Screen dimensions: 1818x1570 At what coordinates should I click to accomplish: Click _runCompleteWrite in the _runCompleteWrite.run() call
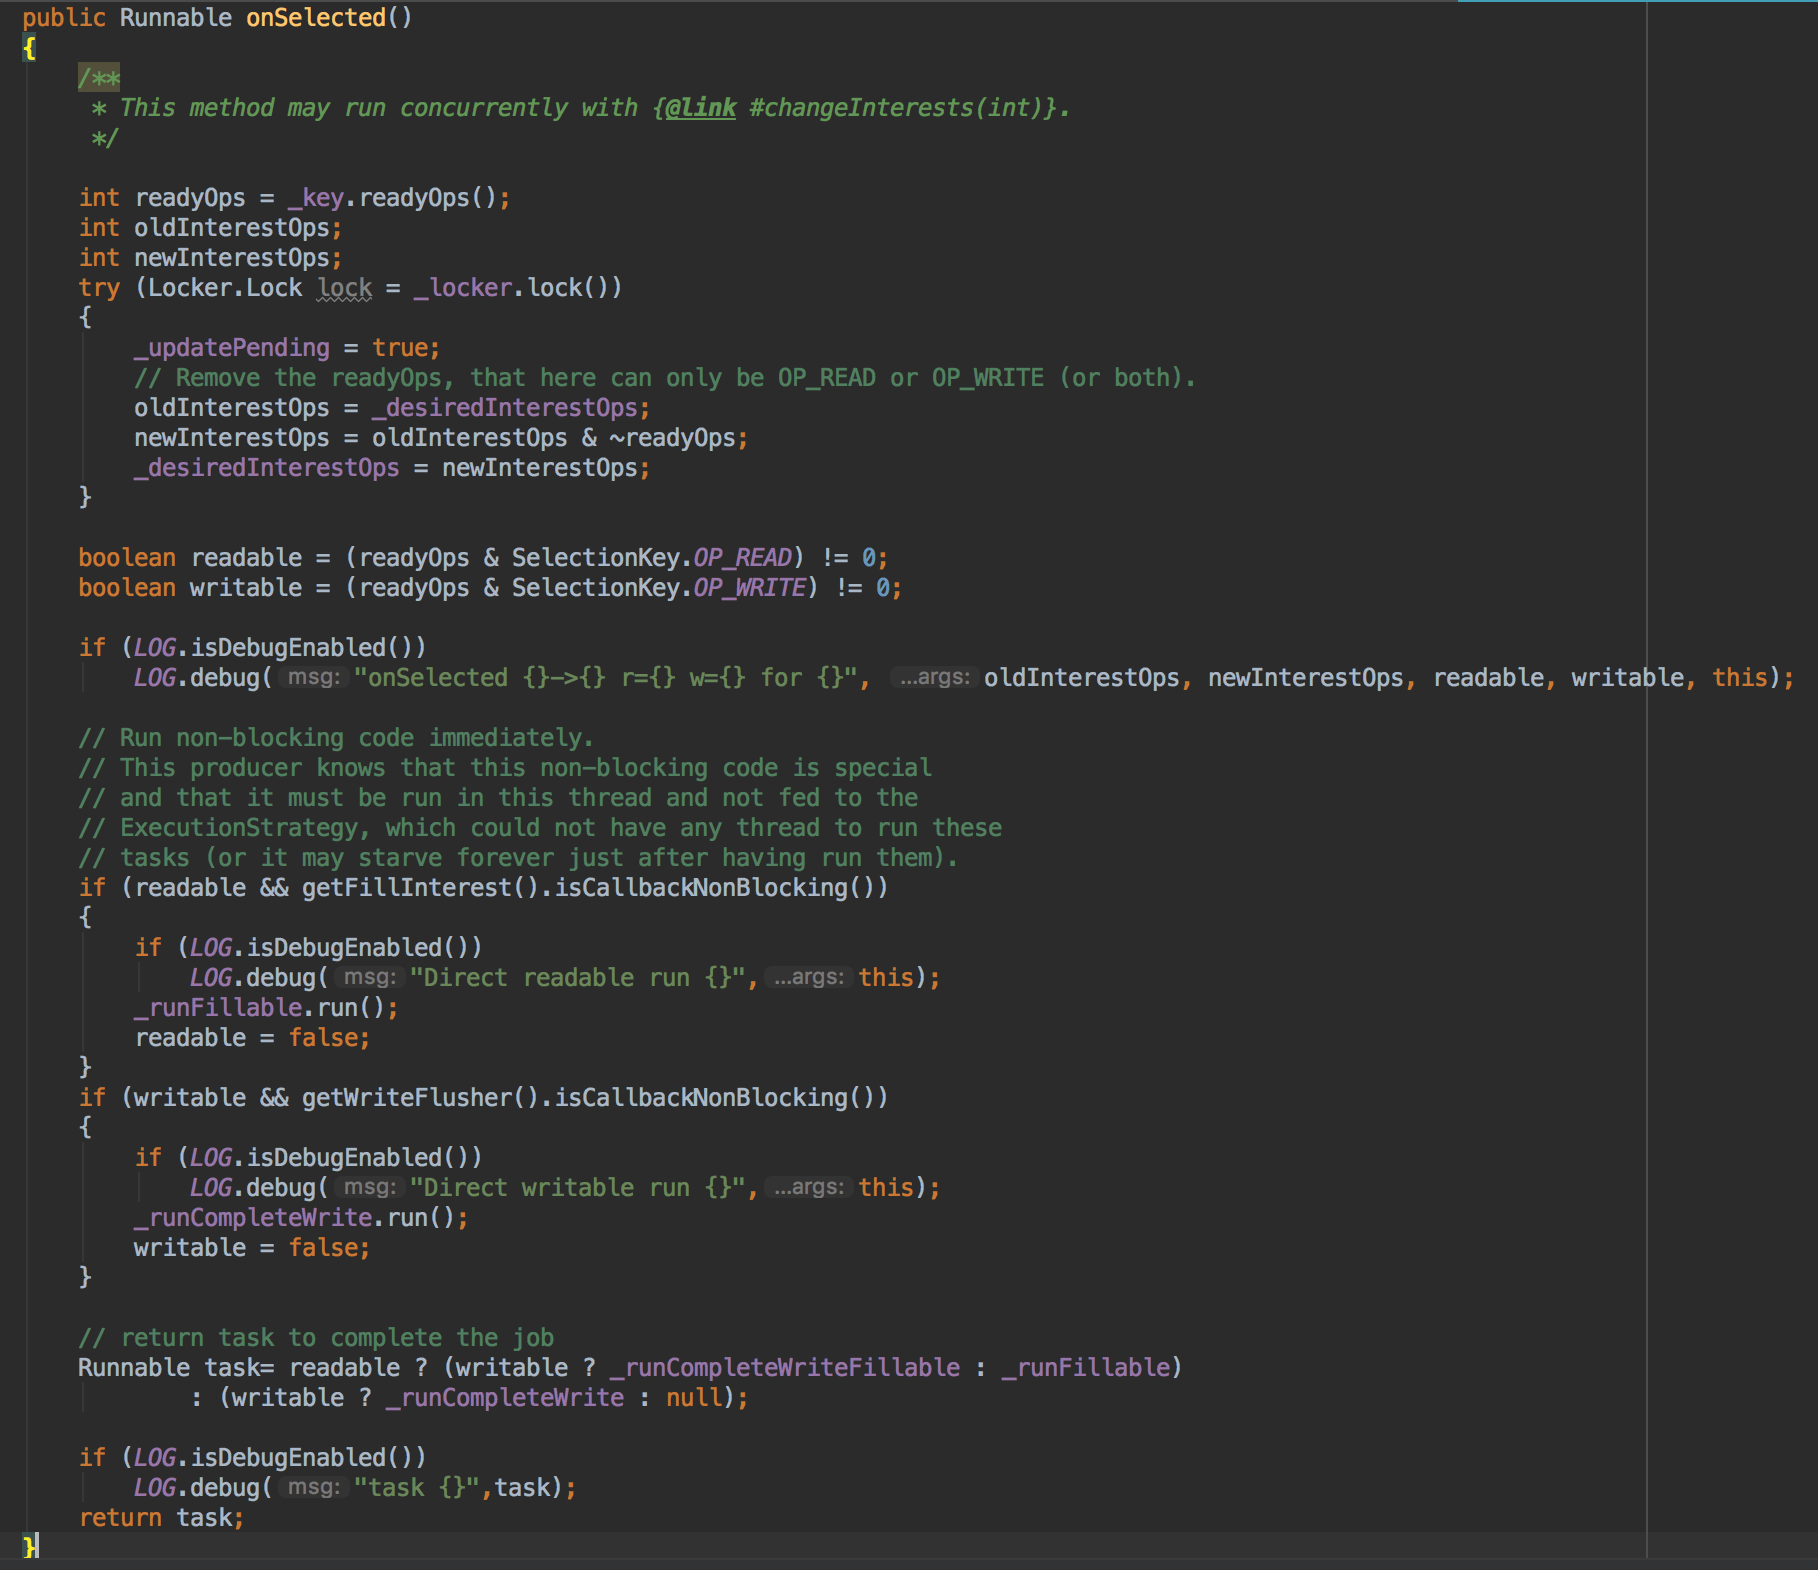[253, 1218]
